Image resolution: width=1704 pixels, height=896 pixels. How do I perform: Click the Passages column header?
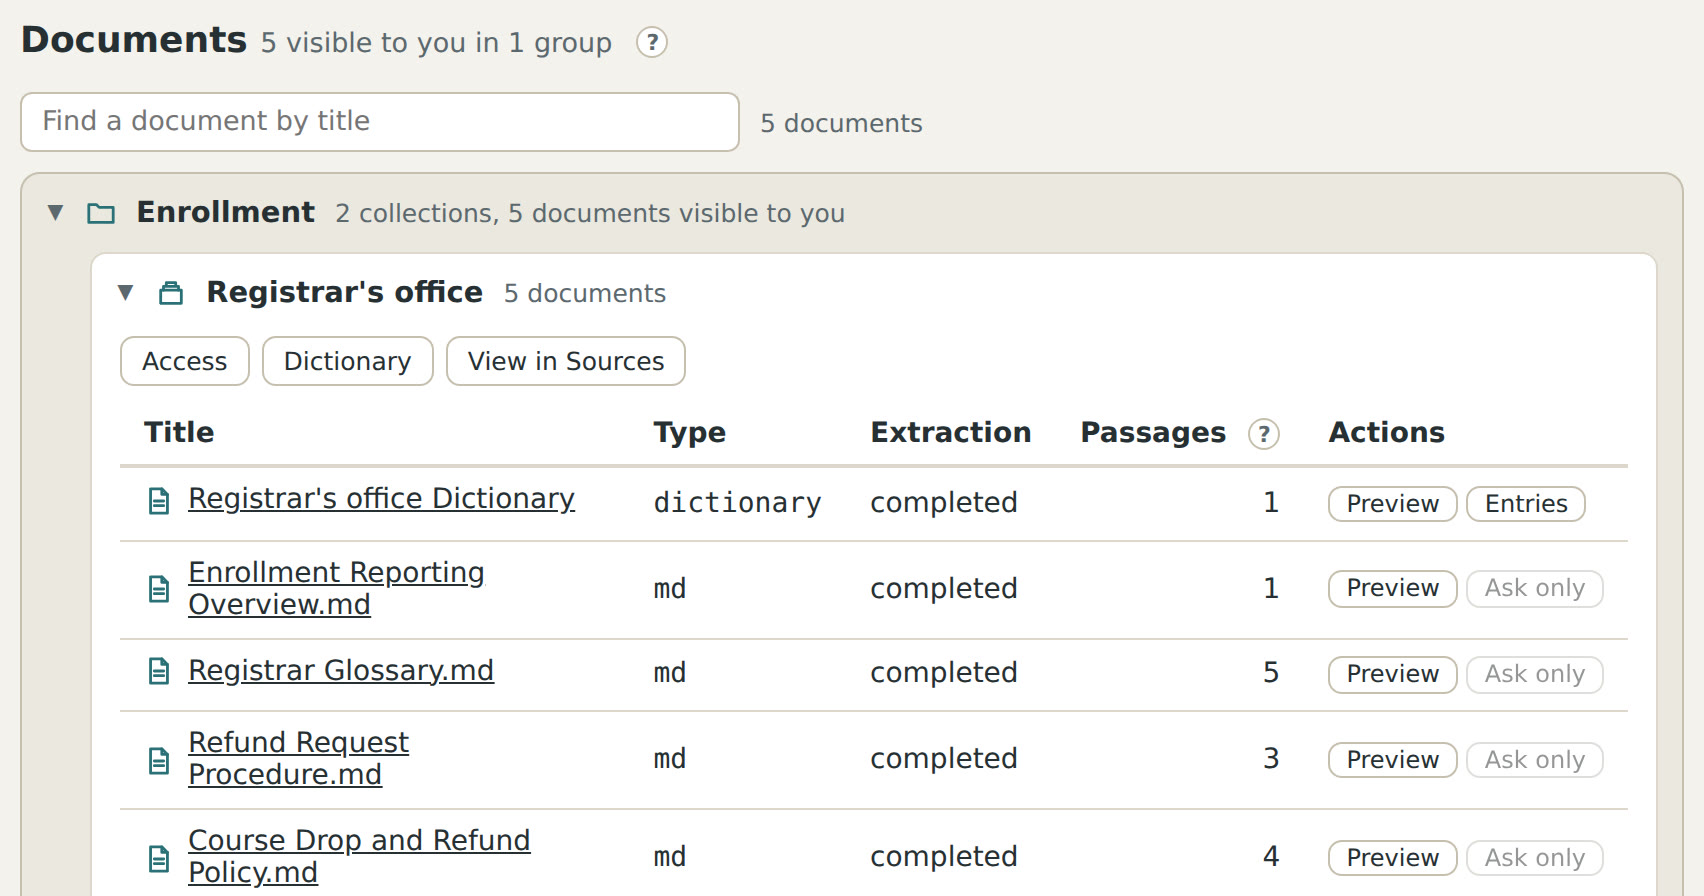1153,433
